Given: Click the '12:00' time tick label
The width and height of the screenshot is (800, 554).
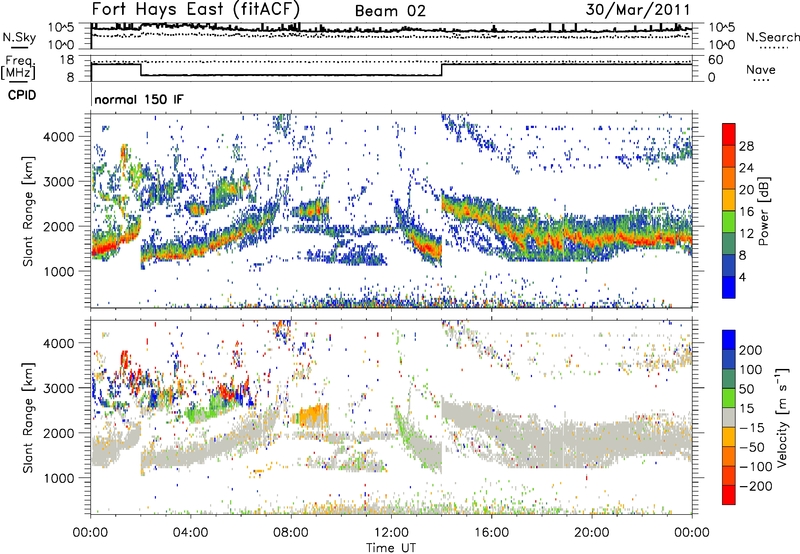Looking at the screenshot, I should click(x=391, y=533).
